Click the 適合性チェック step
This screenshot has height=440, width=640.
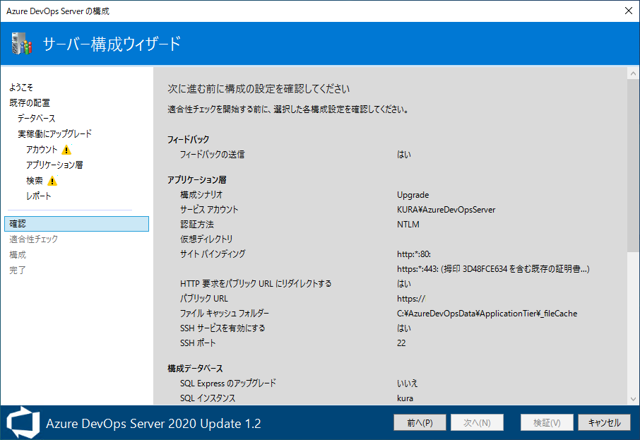coord(33,239)
